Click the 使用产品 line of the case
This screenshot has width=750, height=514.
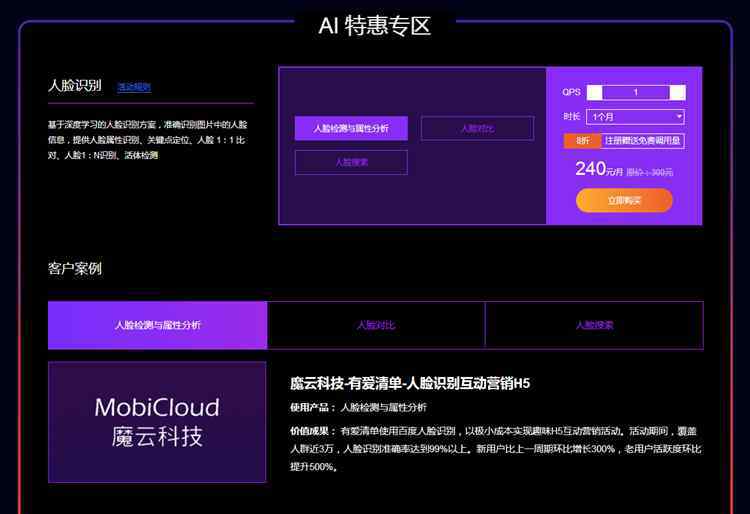click(358, 407)
